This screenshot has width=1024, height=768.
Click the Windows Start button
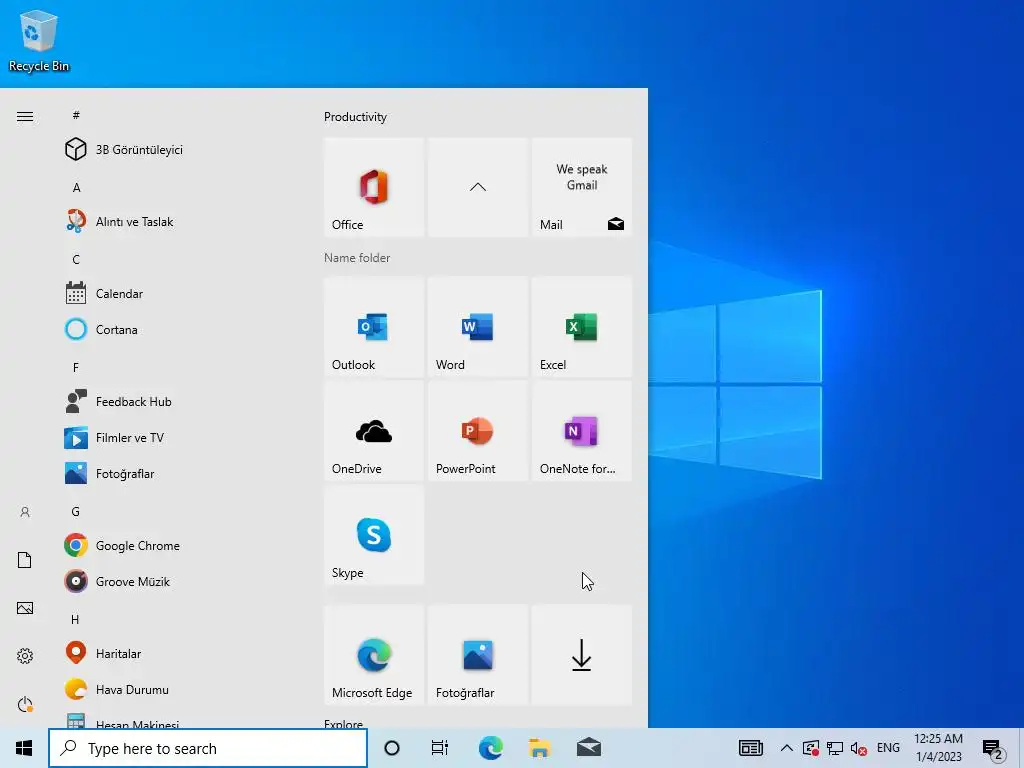(x=24, y=748)
